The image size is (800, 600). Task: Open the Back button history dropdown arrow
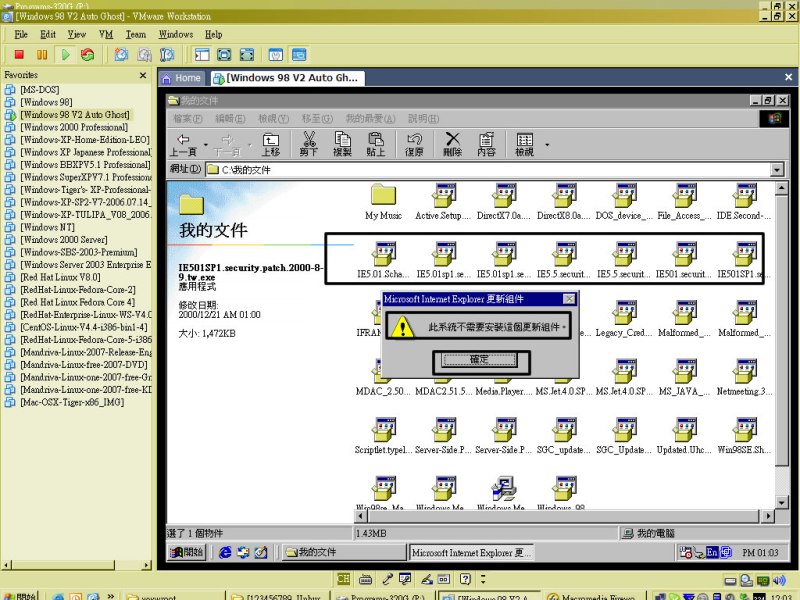tap(206, 145)
